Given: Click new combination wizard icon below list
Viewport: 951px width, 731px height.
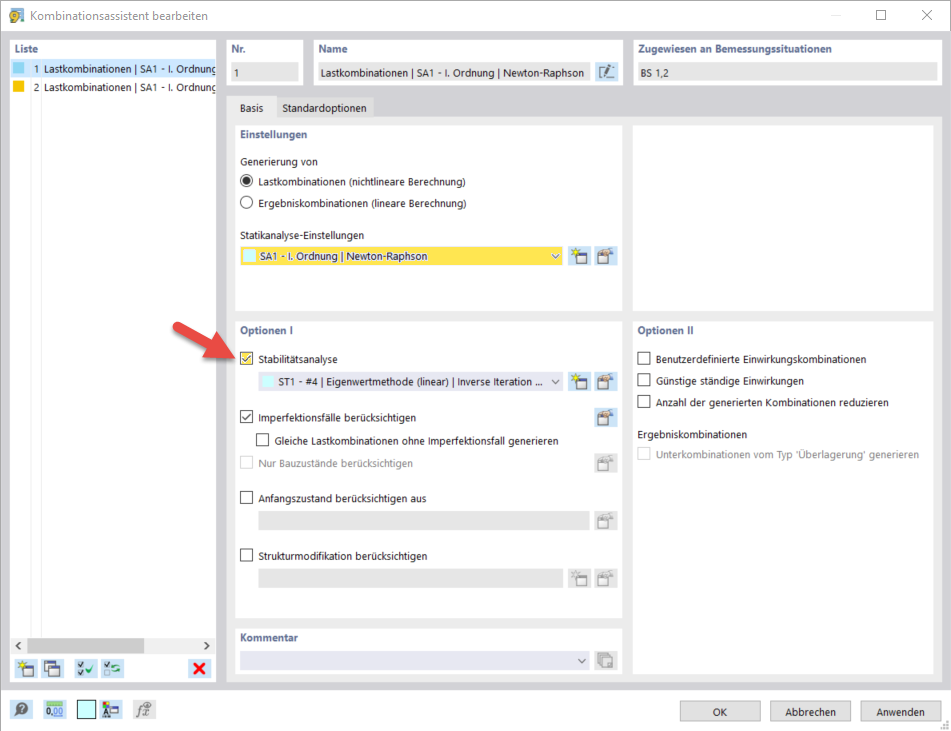Looking at the screenshot, I should coord(25,669).
